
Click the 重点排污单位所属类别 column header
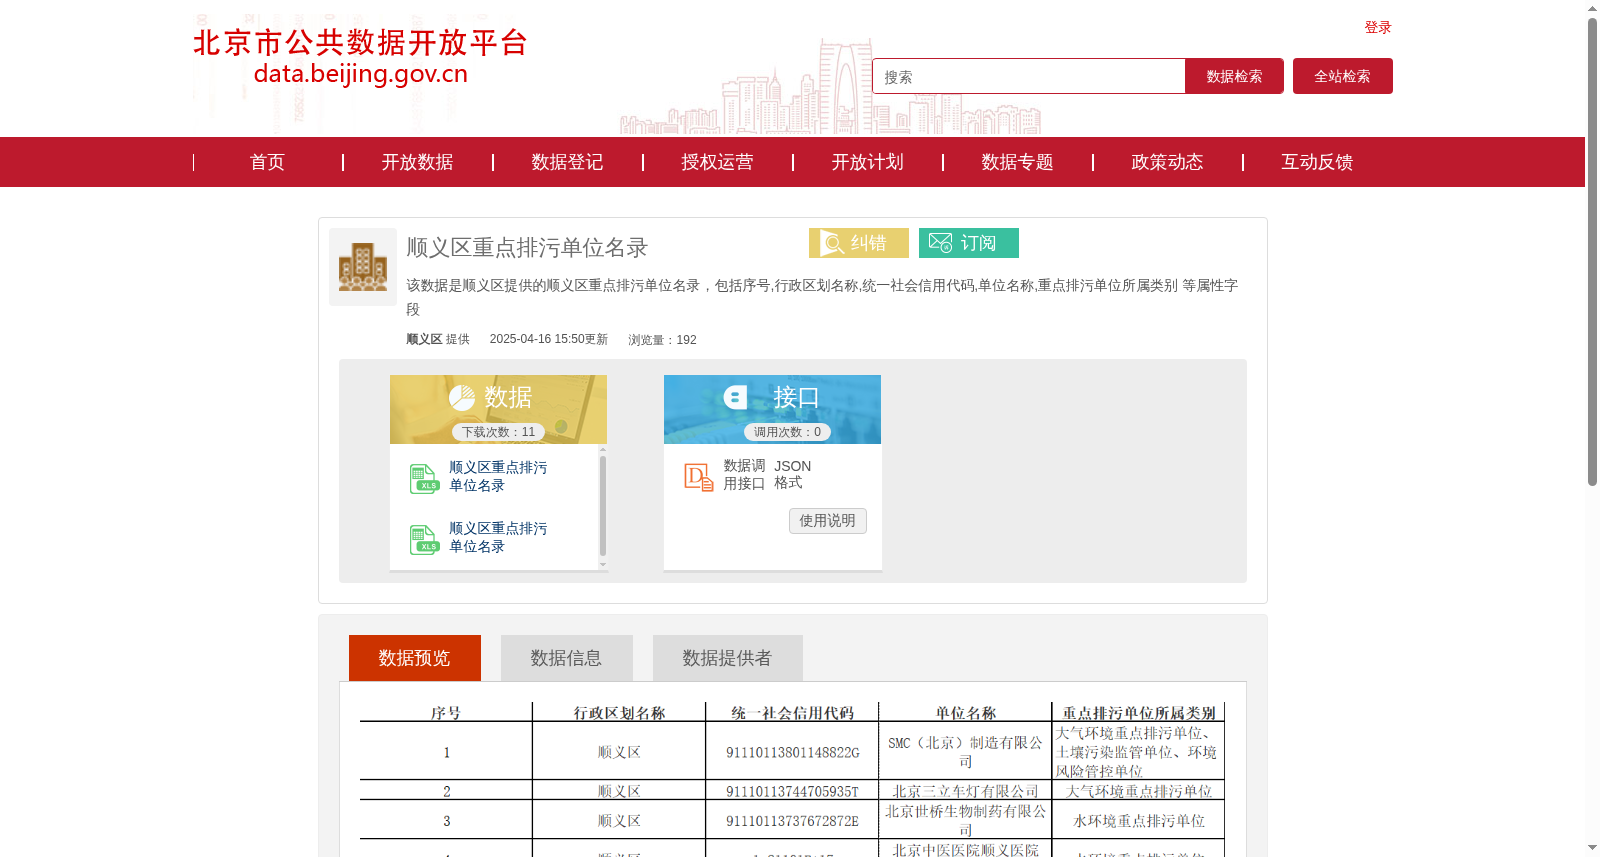pyautogui.click(x=1138, y=713)
